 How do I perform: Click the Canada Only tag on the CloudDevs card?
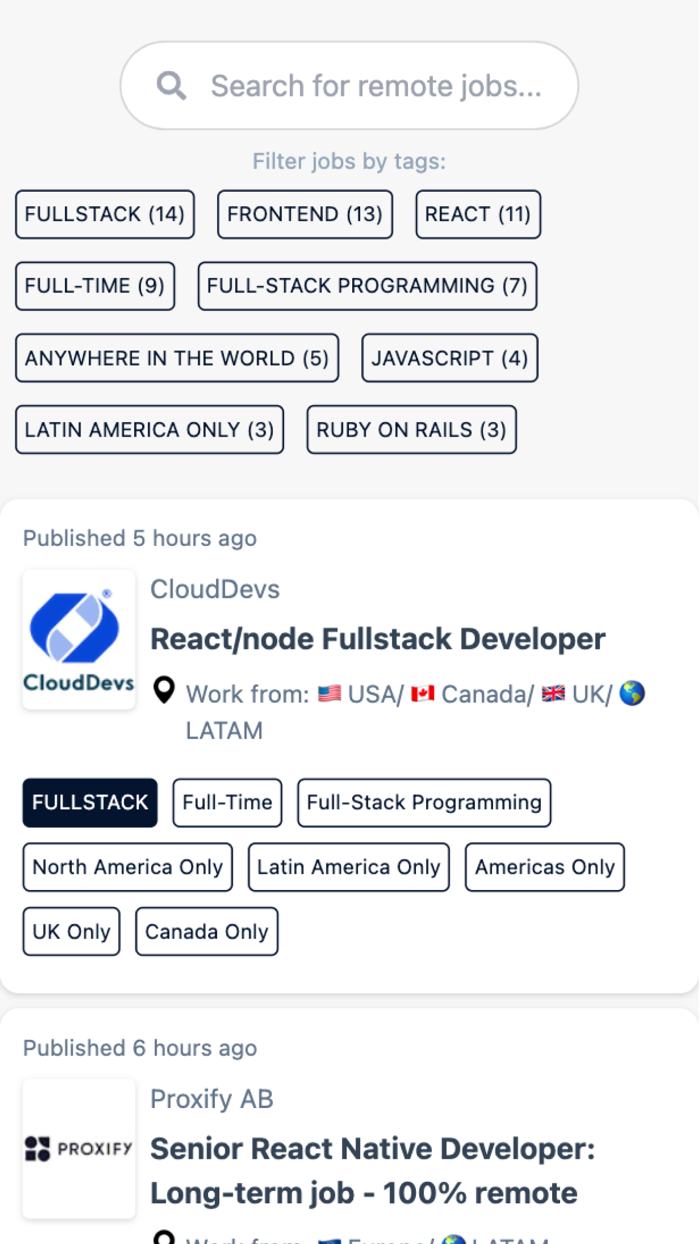click(206, 931)
